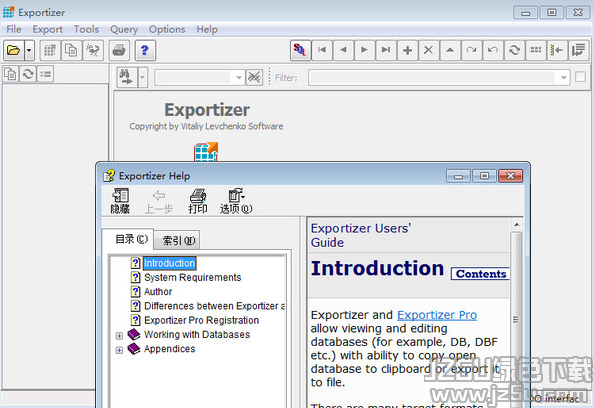This screenshot has height=408, width=594.
Task: Select the Working with Databases book
Action: [197, 335]
